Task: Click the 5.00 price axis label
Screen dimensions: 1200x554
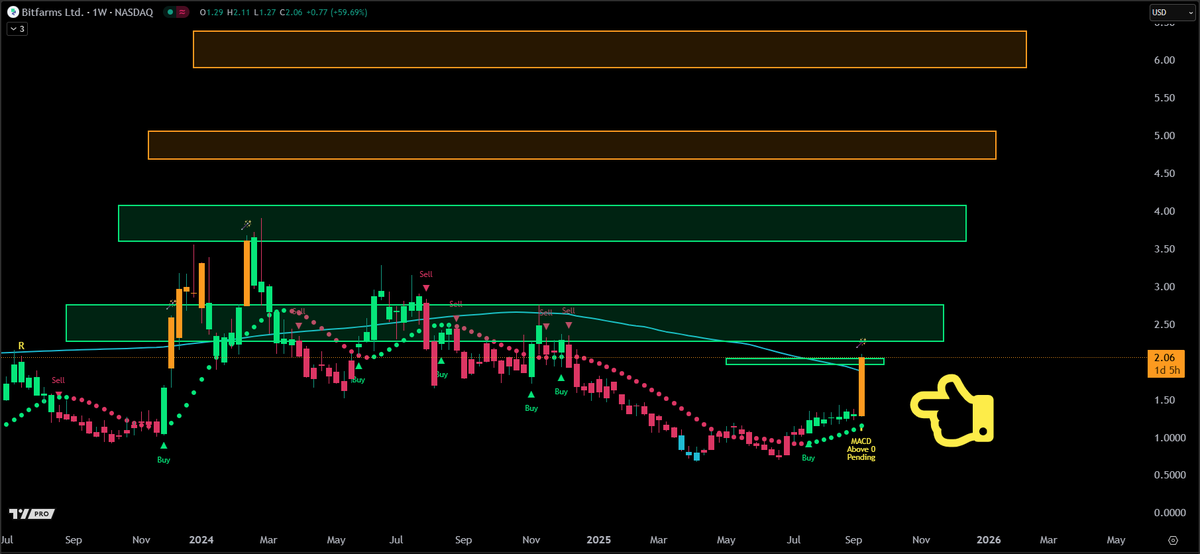Action: [x=1163, y=136]
